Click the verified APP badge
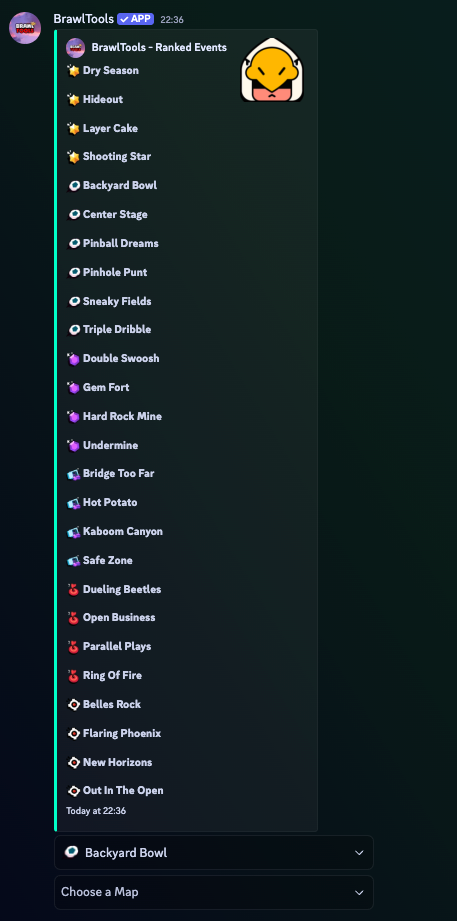The height and width of the screenshot is (921, 457). 136,19
